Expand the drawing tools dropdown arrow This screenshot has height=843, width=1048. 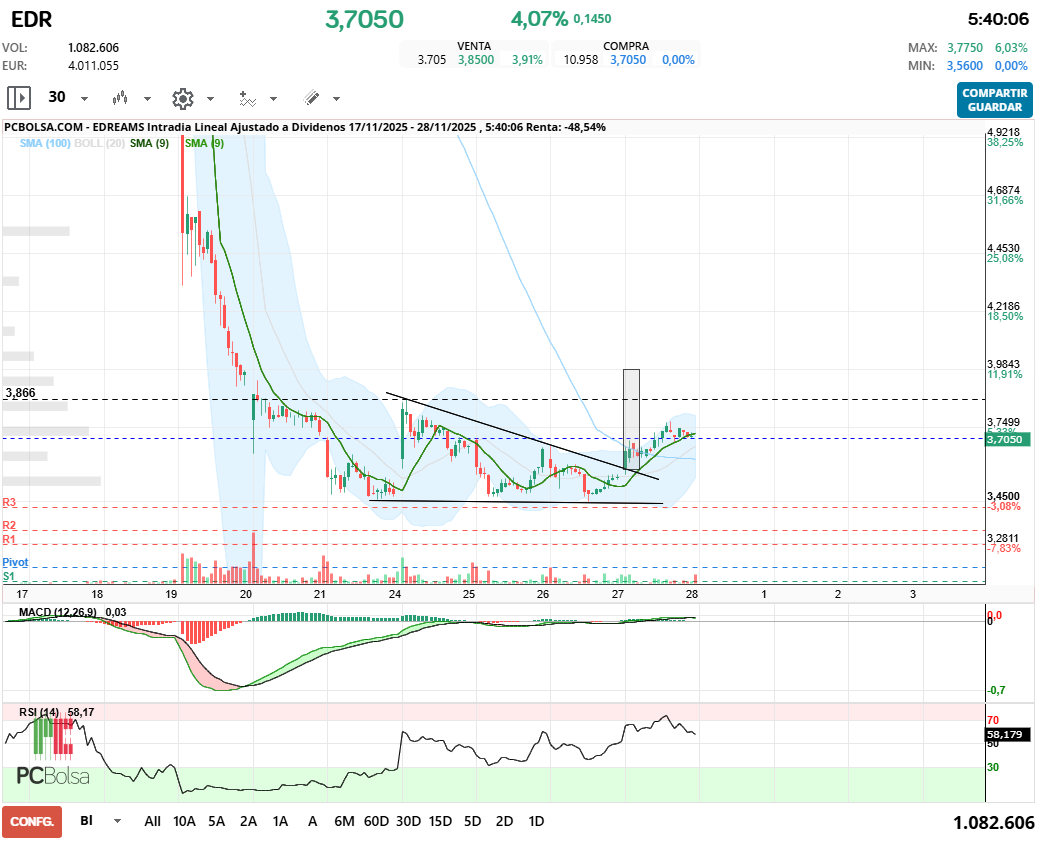pos(336,99)
